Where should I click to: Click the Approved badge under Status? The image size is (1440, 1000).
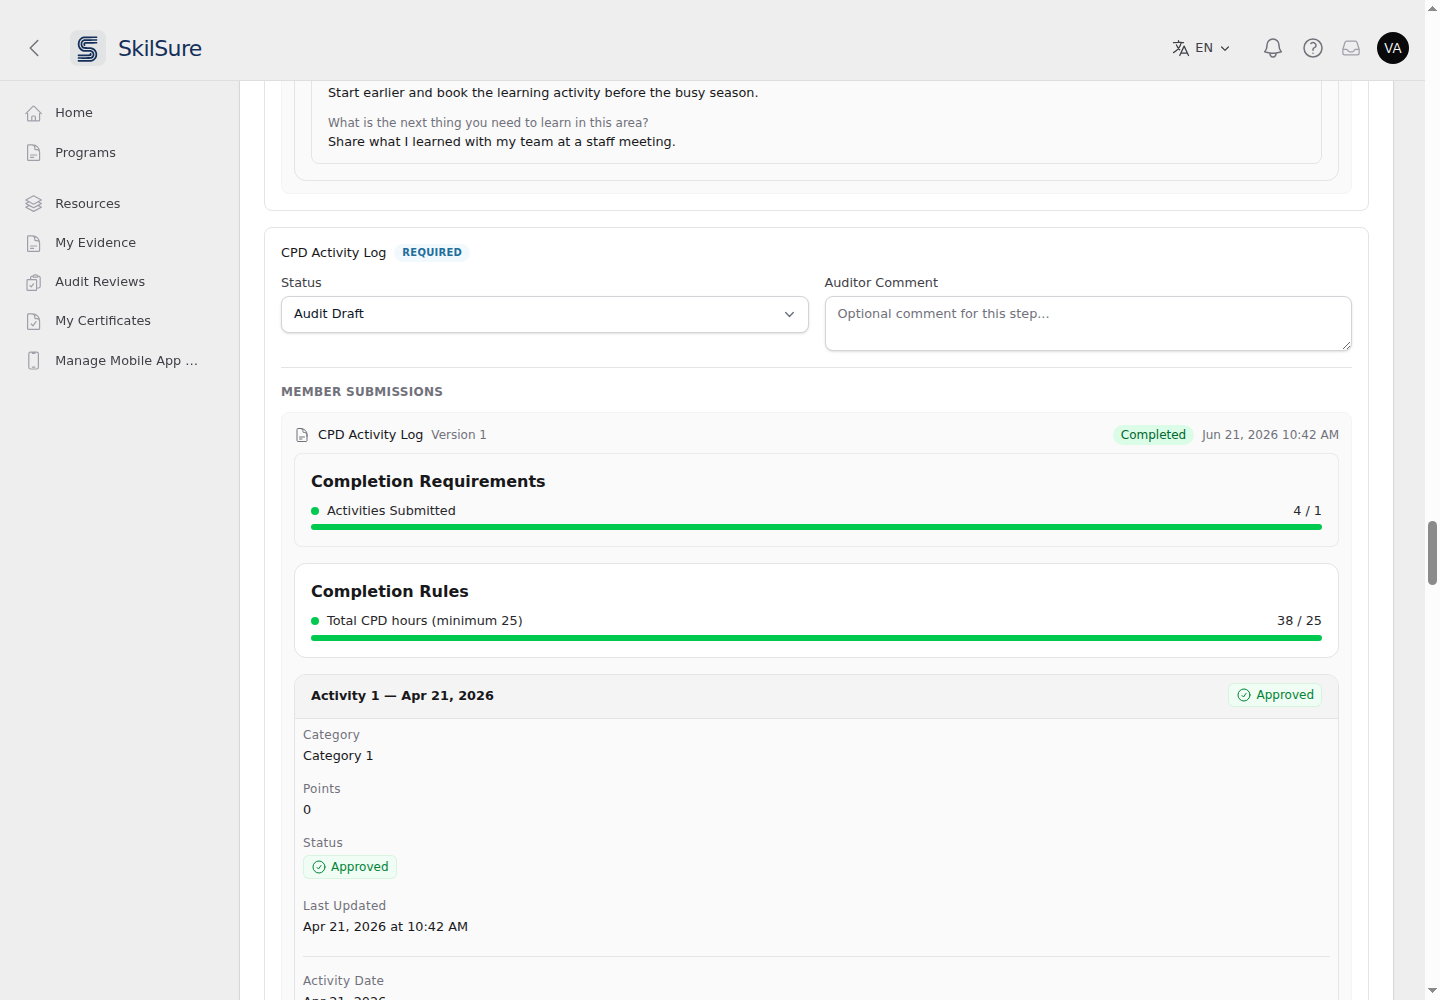[x=350, y=867]
